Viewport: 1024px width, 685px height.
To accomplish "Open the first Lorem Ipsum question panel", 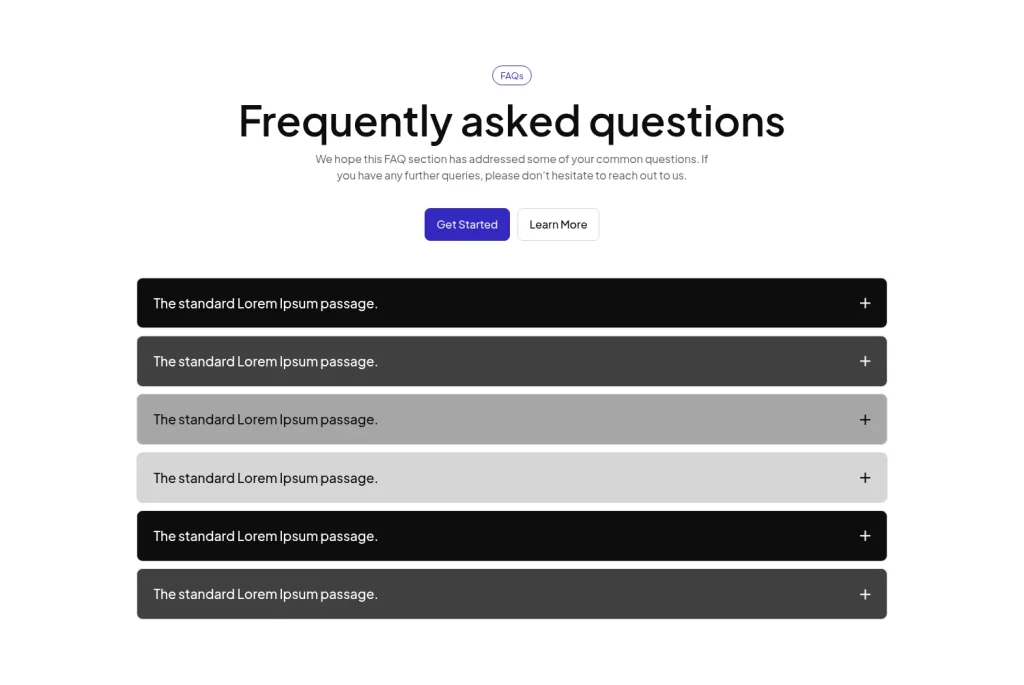I will tap(512, 303).
